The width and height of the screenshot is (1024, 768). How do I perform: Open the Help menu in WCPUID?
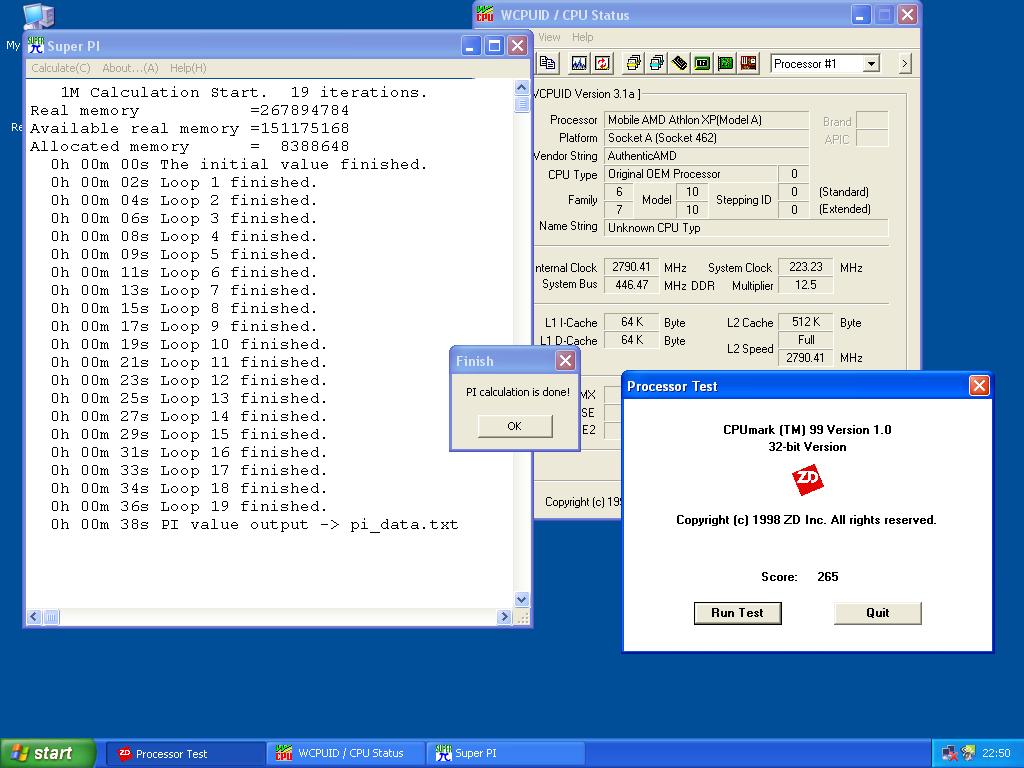[x=583, y=37]
